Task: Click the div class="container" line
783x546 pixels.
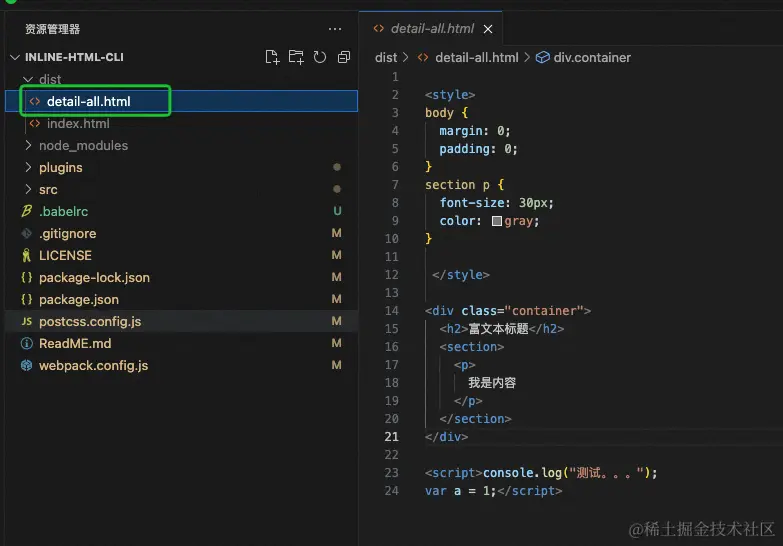Action: point(508,311)
